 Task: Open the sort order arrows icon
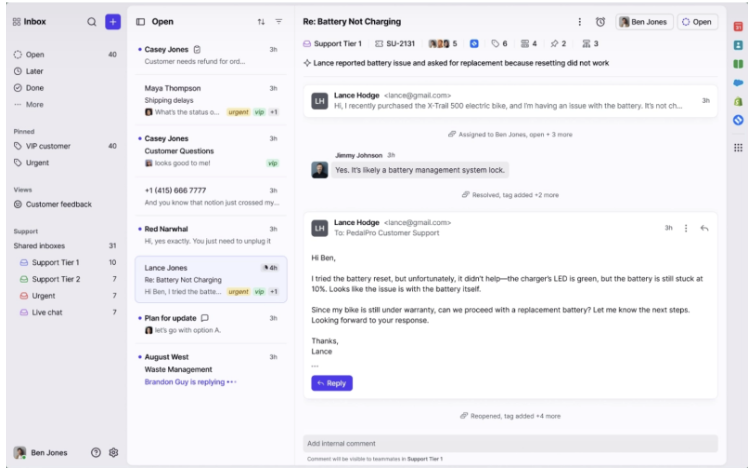click(261, 22)
